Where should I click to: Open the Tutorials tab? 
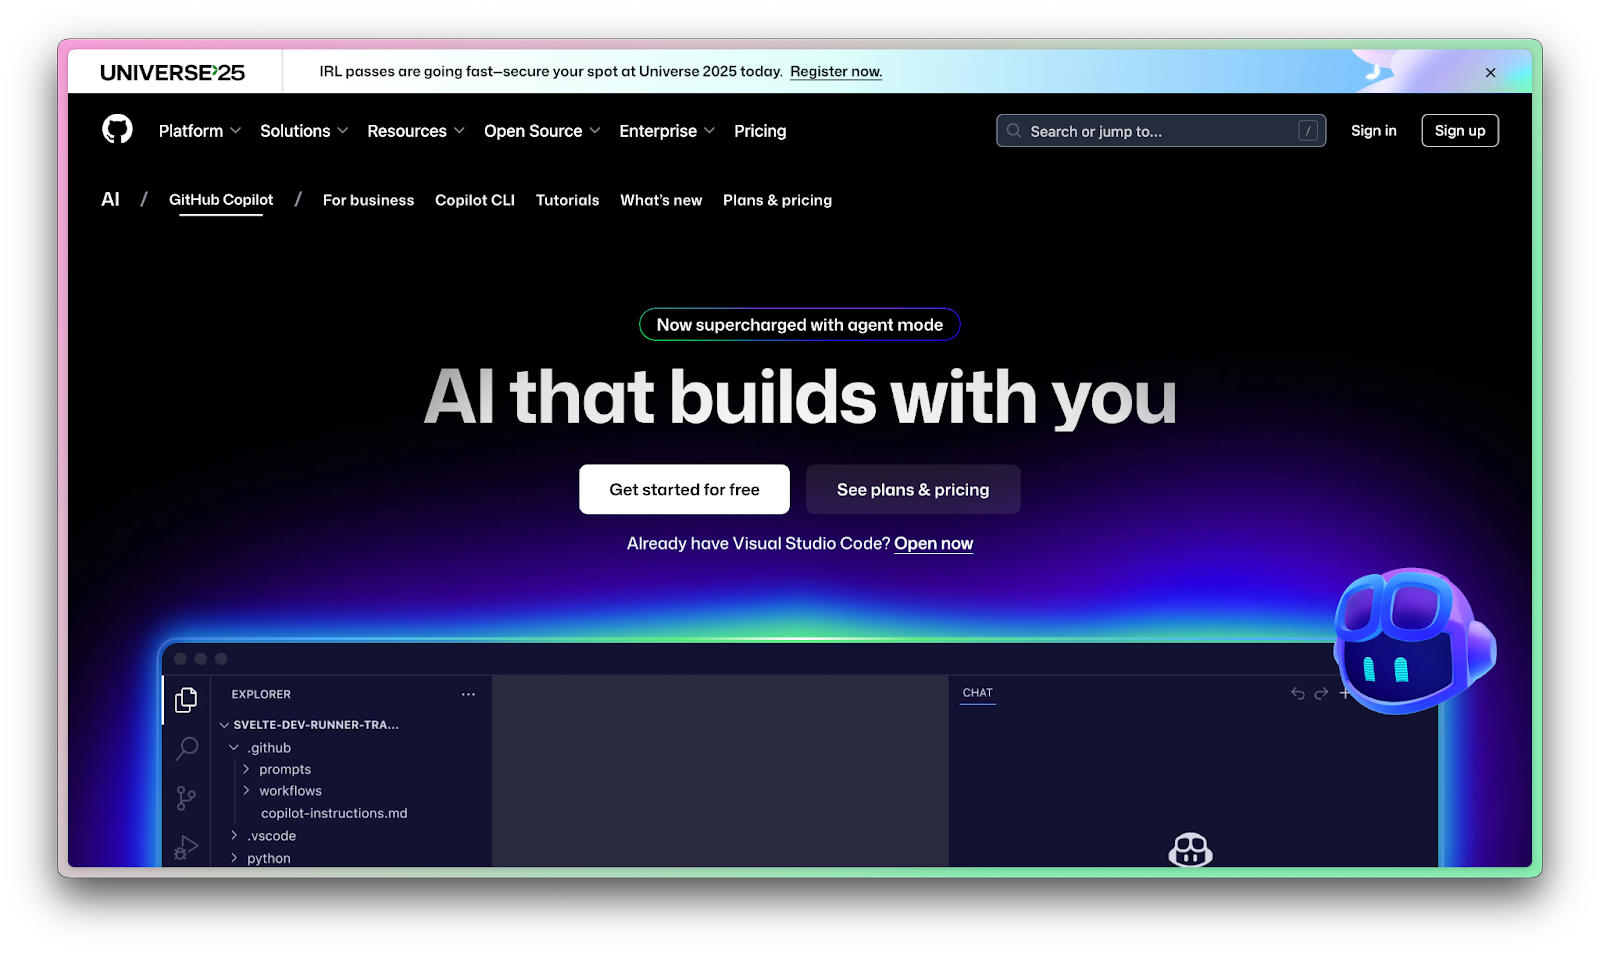[567, 200]
